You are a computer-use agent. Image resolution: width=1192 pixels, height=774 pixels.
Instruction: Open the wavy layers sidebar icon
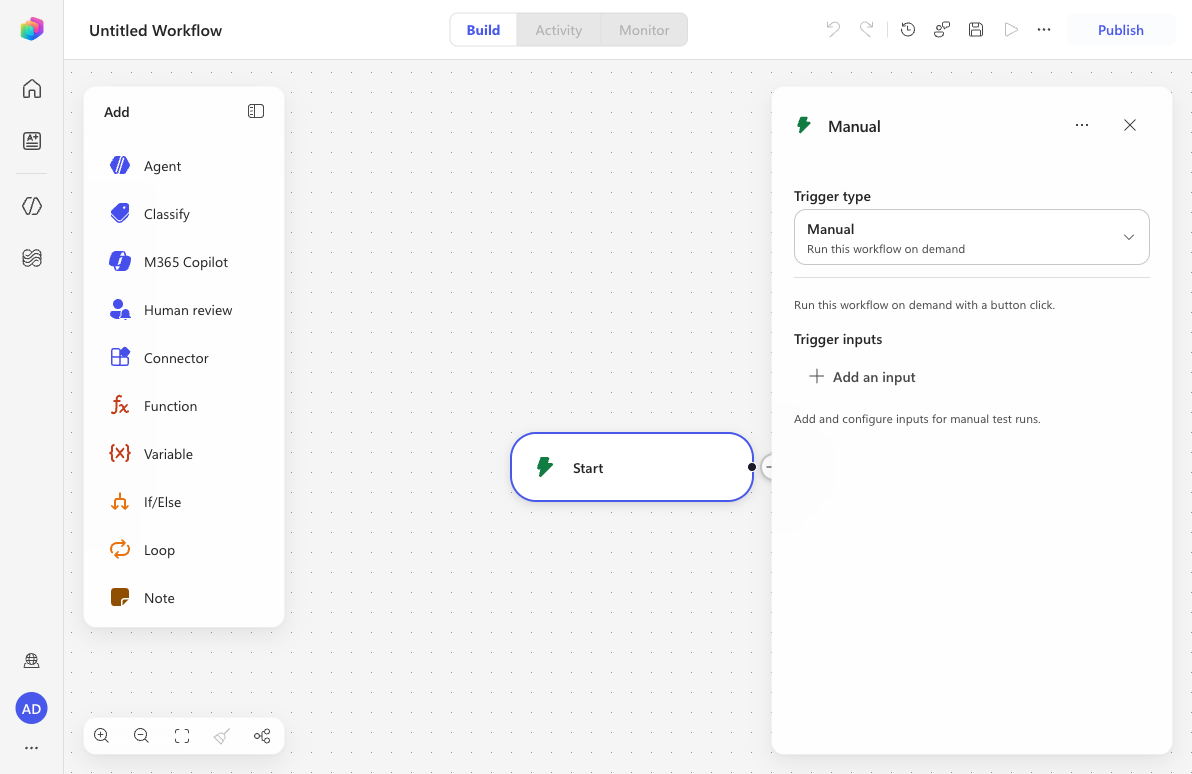click(x=32, y=258)
